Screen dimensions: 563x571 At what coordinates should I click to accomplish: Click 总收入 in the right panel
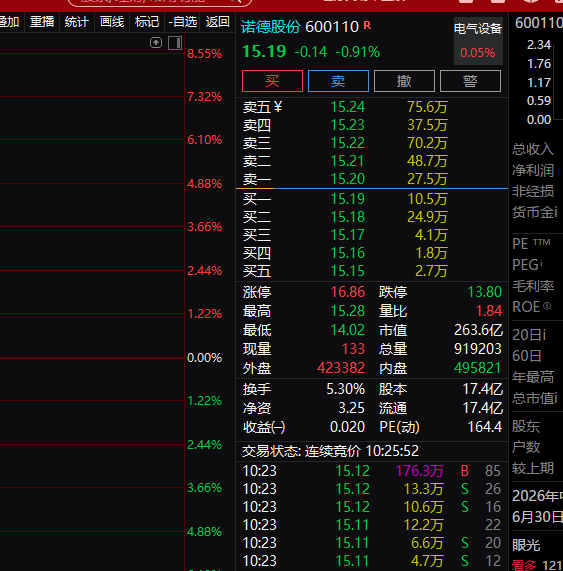pyautogui.click(x=533, y=149)
